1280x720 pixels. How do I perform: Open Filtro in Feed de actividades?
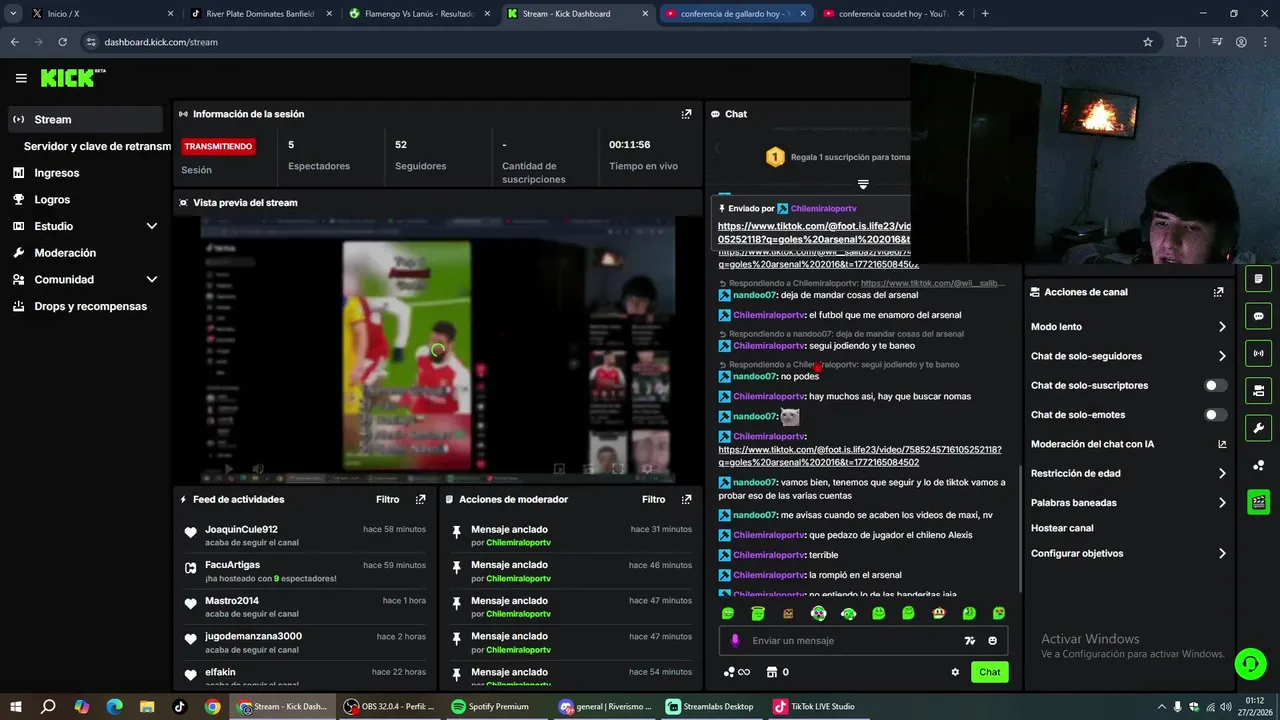388,499
